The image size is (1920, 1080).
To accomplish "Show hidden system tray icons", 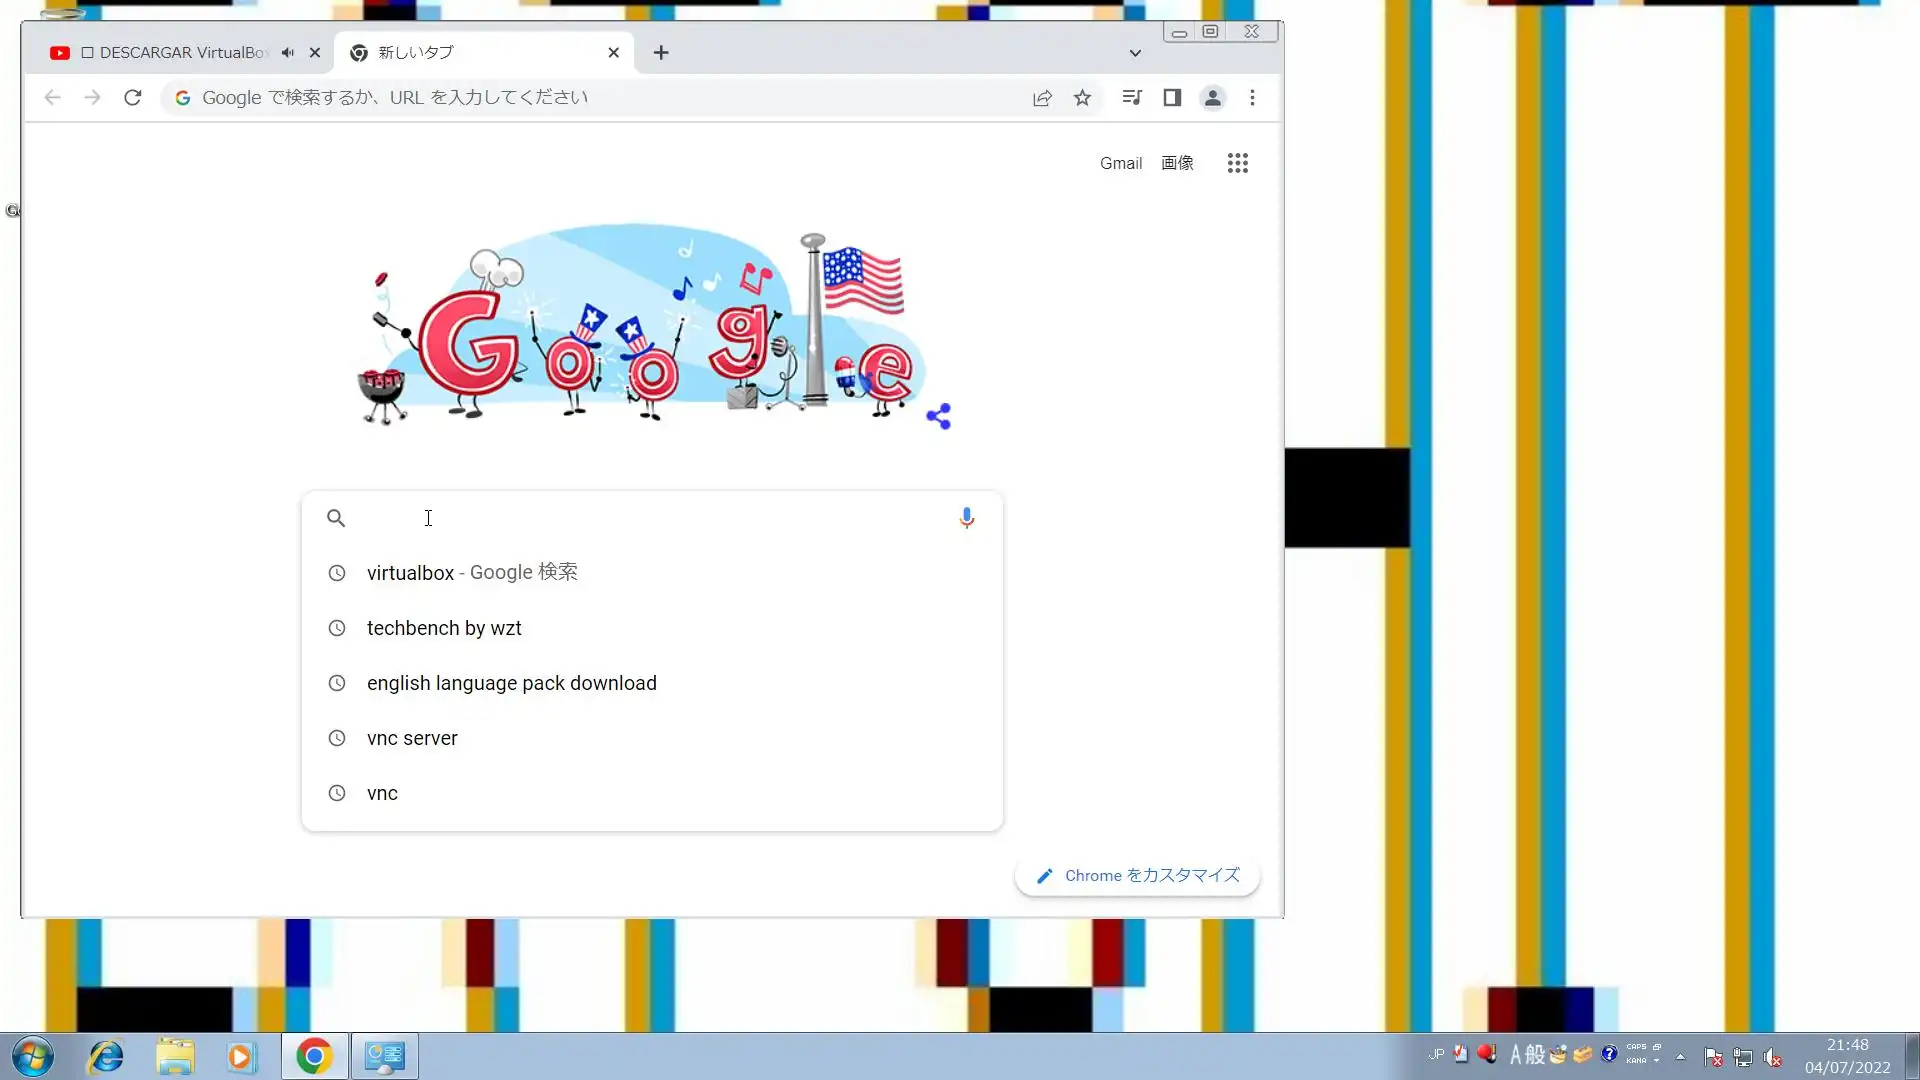I will (1680, 1056).
